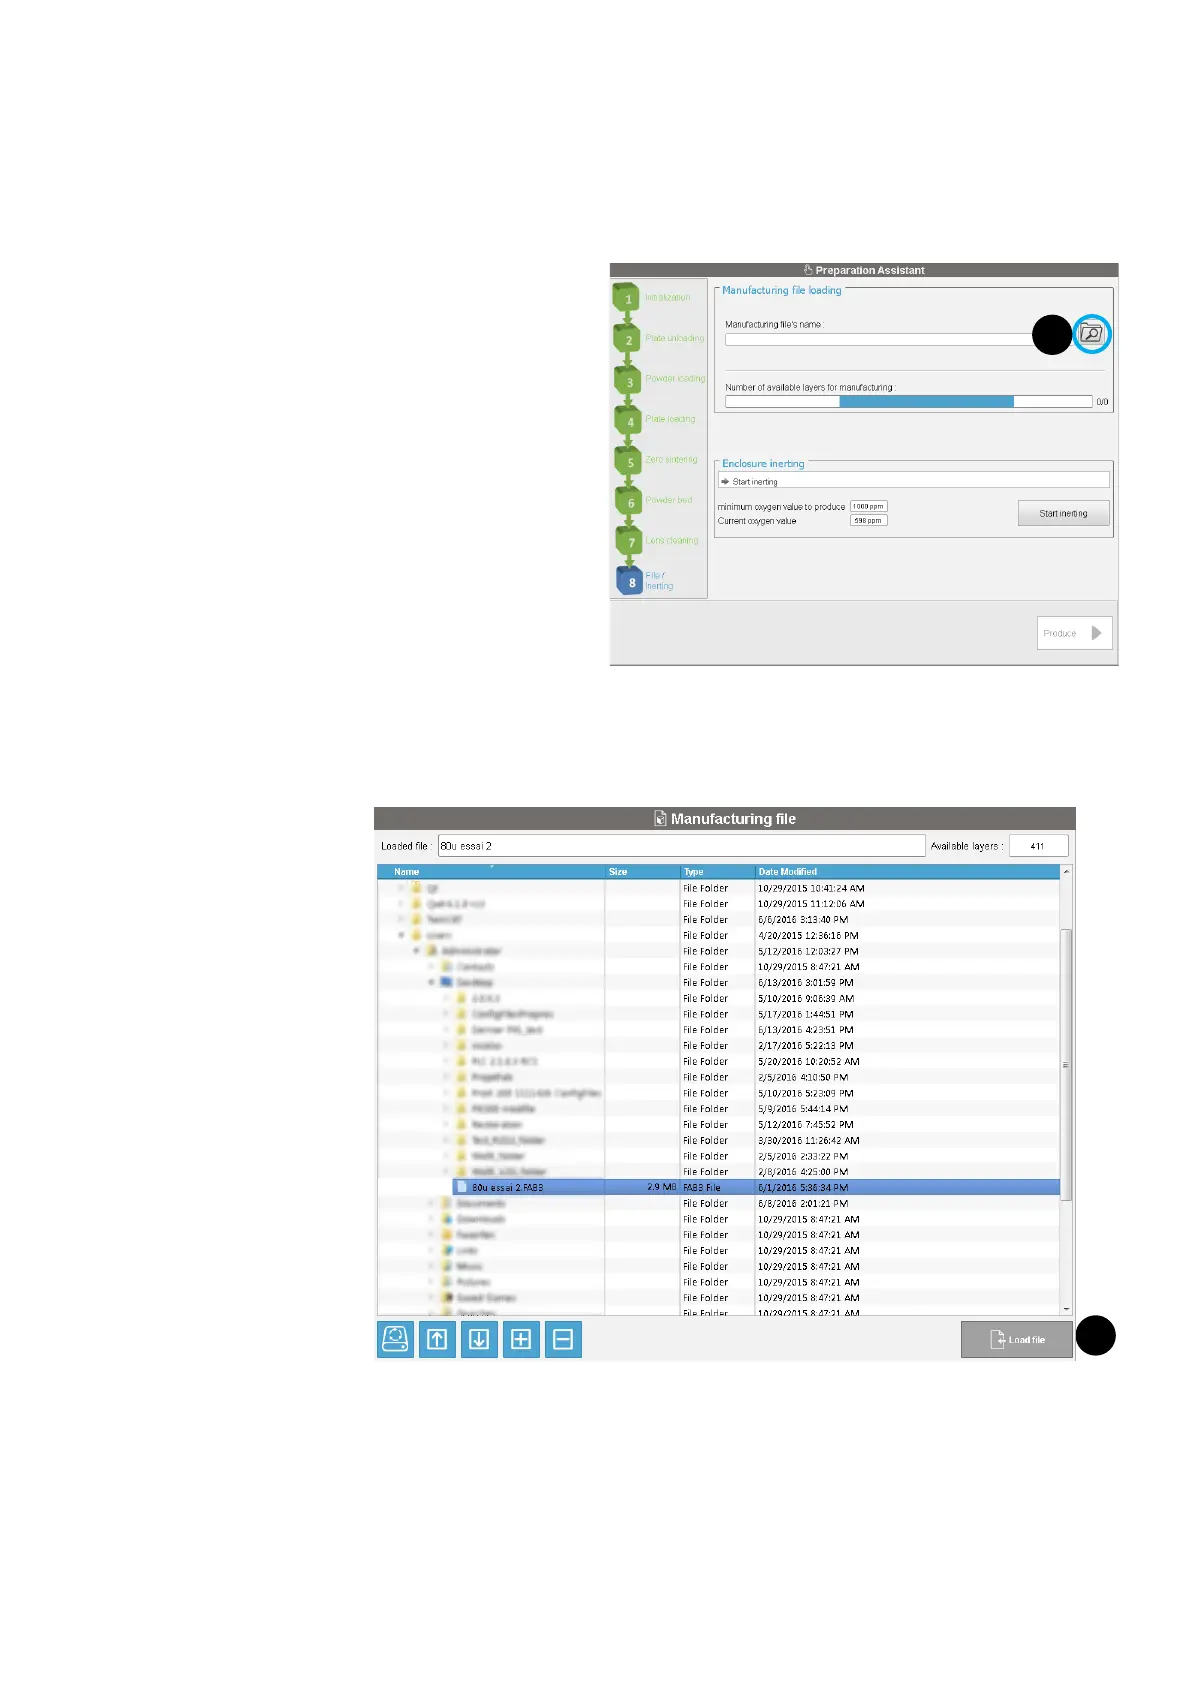1191x1684 pixels.
Task: Sort by the Name column header
Action: click(x=491, y=872)
